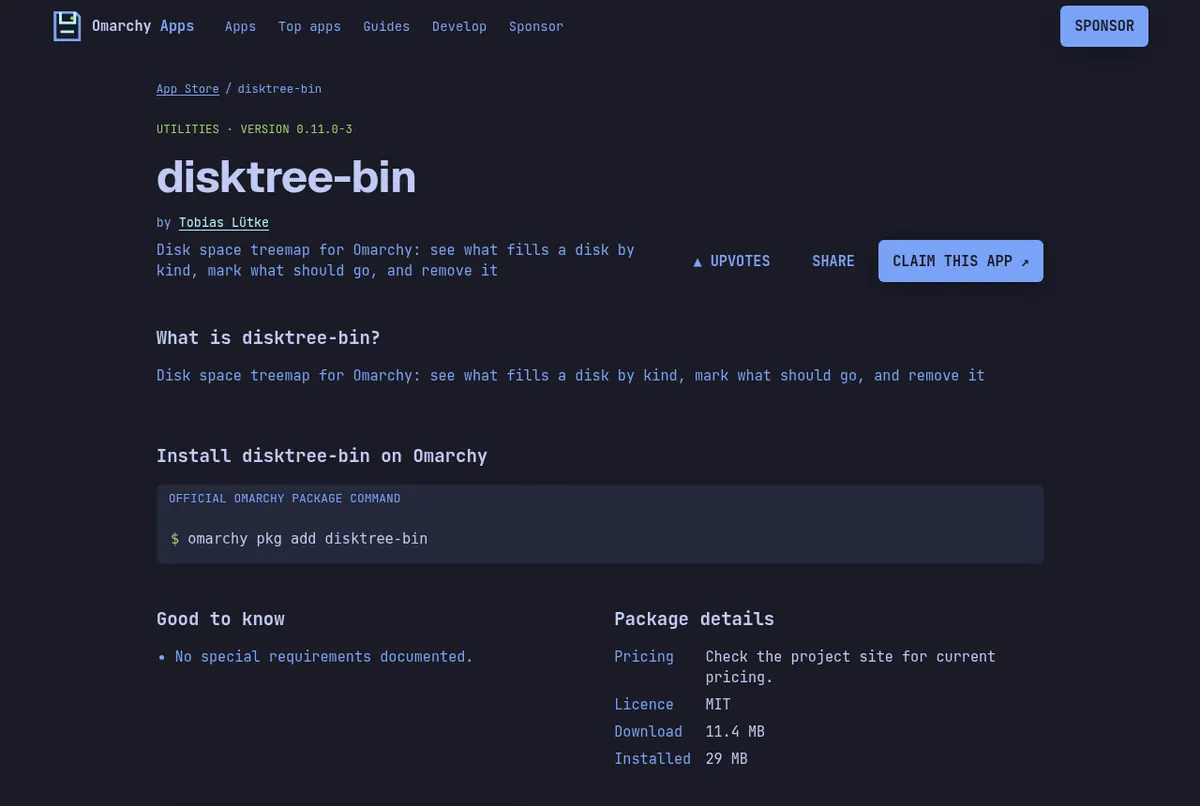Image resolution: width=1200 pixels, height=806 pixels.
Task: Click the blue SPONSOR button
Action: coord(1104,26)
